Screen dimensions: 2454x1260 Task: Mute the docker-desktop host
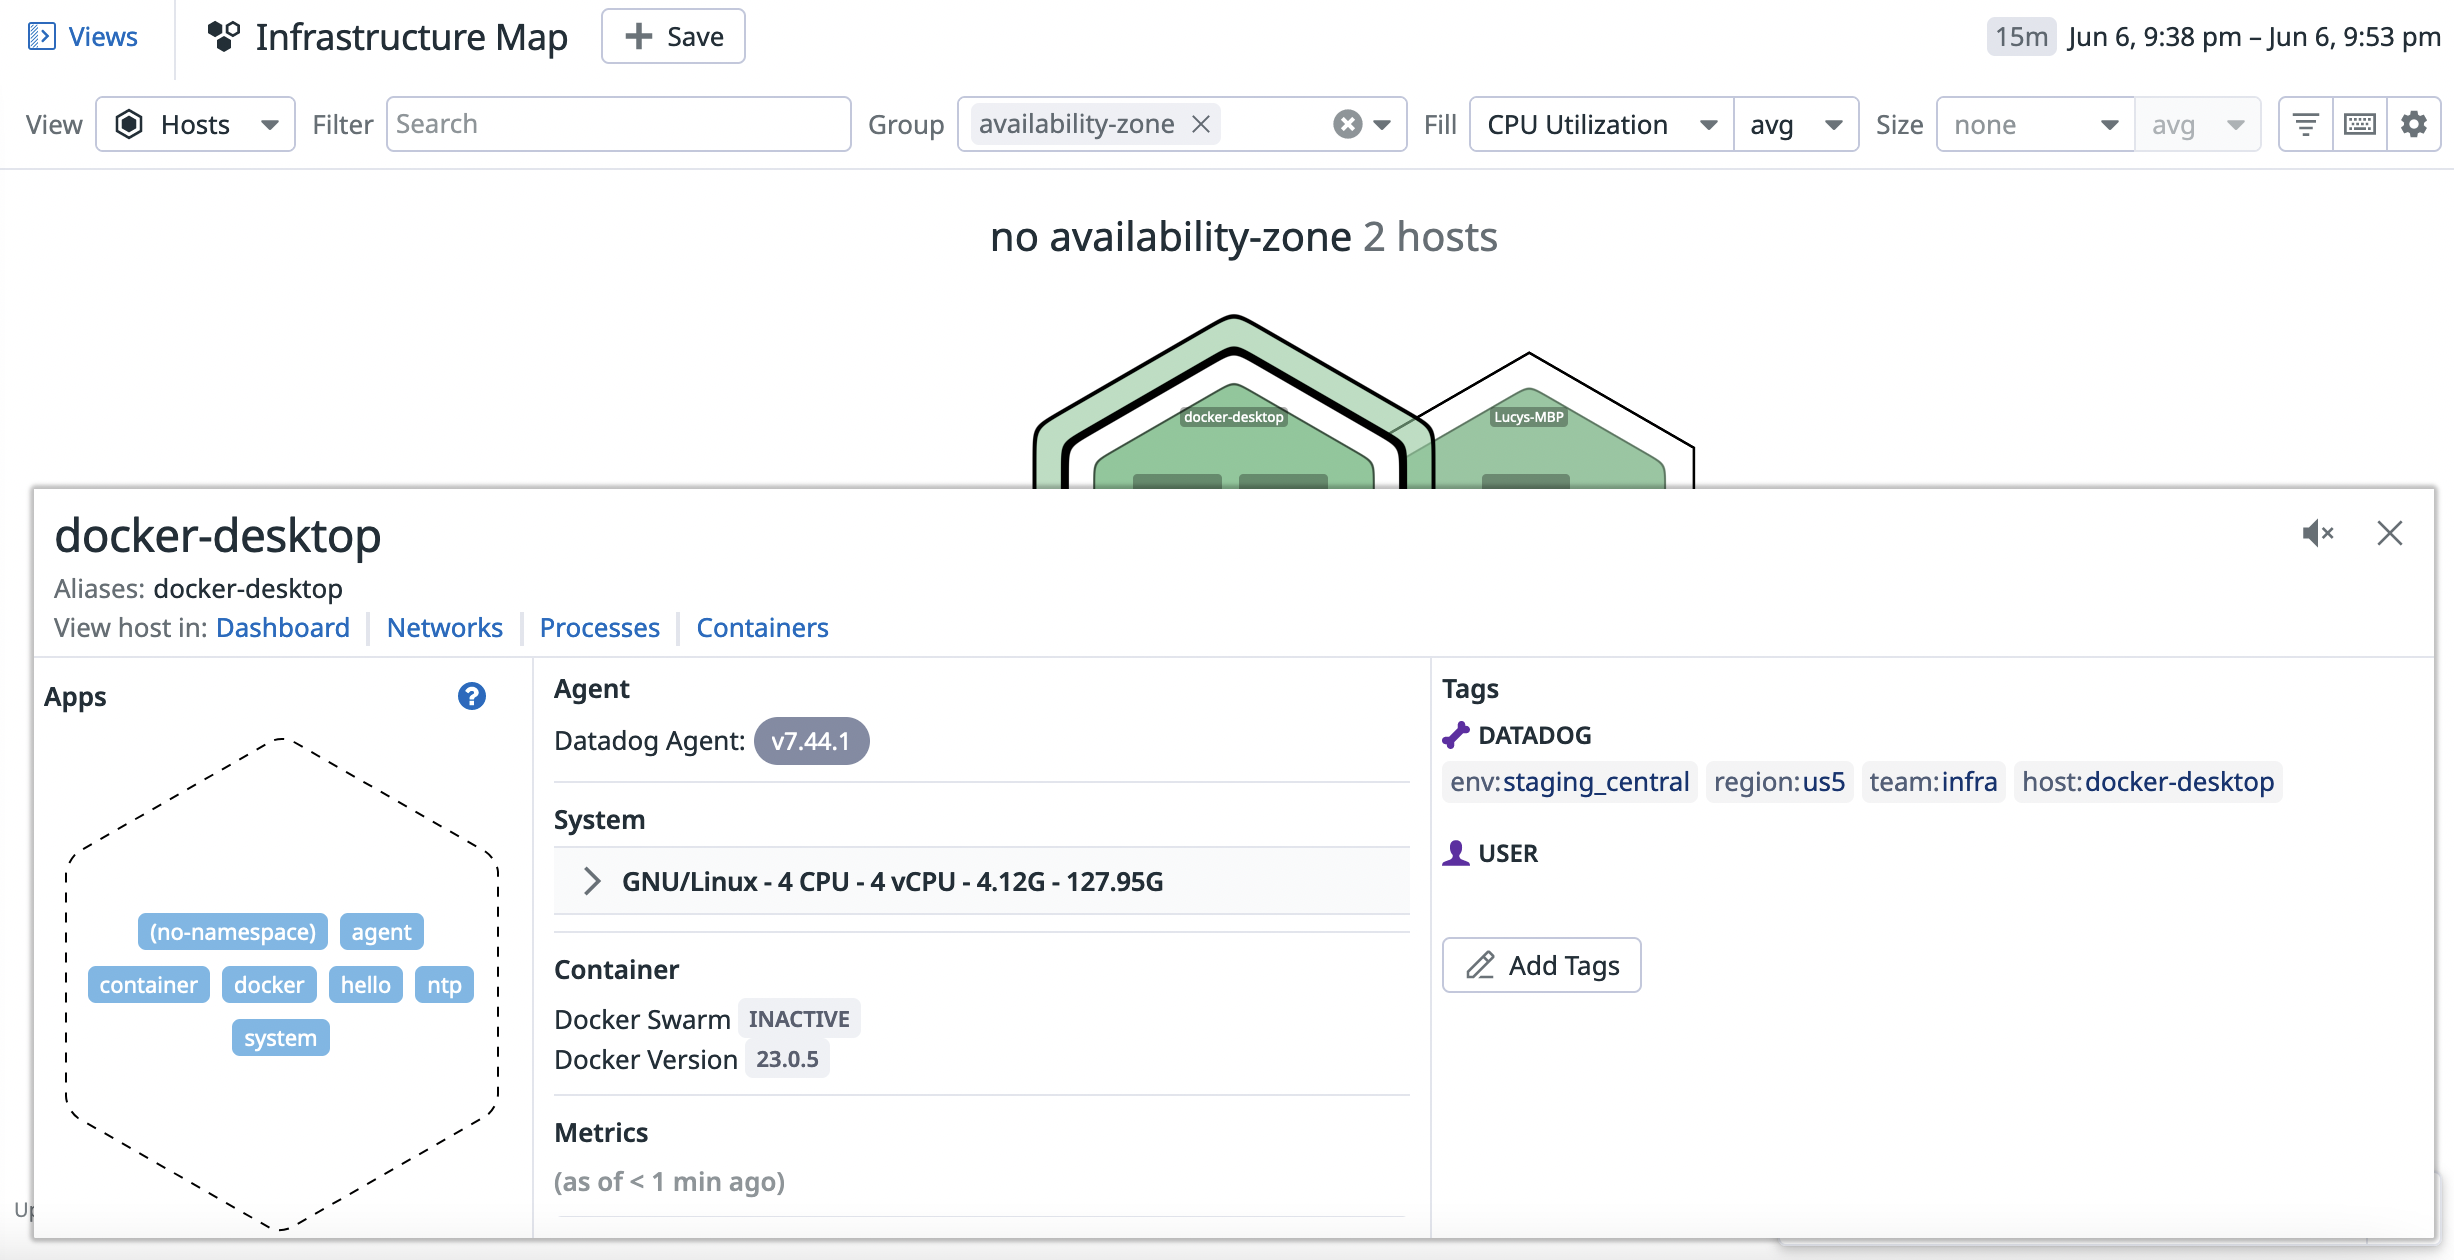2317,533
